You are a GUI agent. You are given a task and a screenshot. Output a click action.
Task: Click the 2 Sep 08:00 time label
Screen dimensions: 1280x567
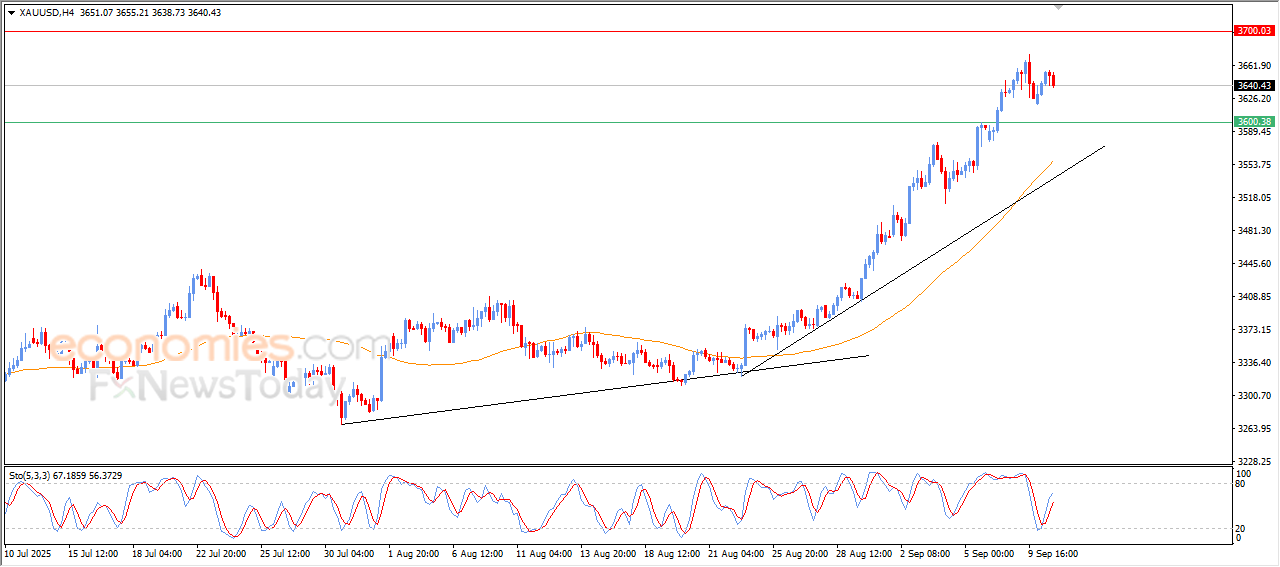pos(924,552)
